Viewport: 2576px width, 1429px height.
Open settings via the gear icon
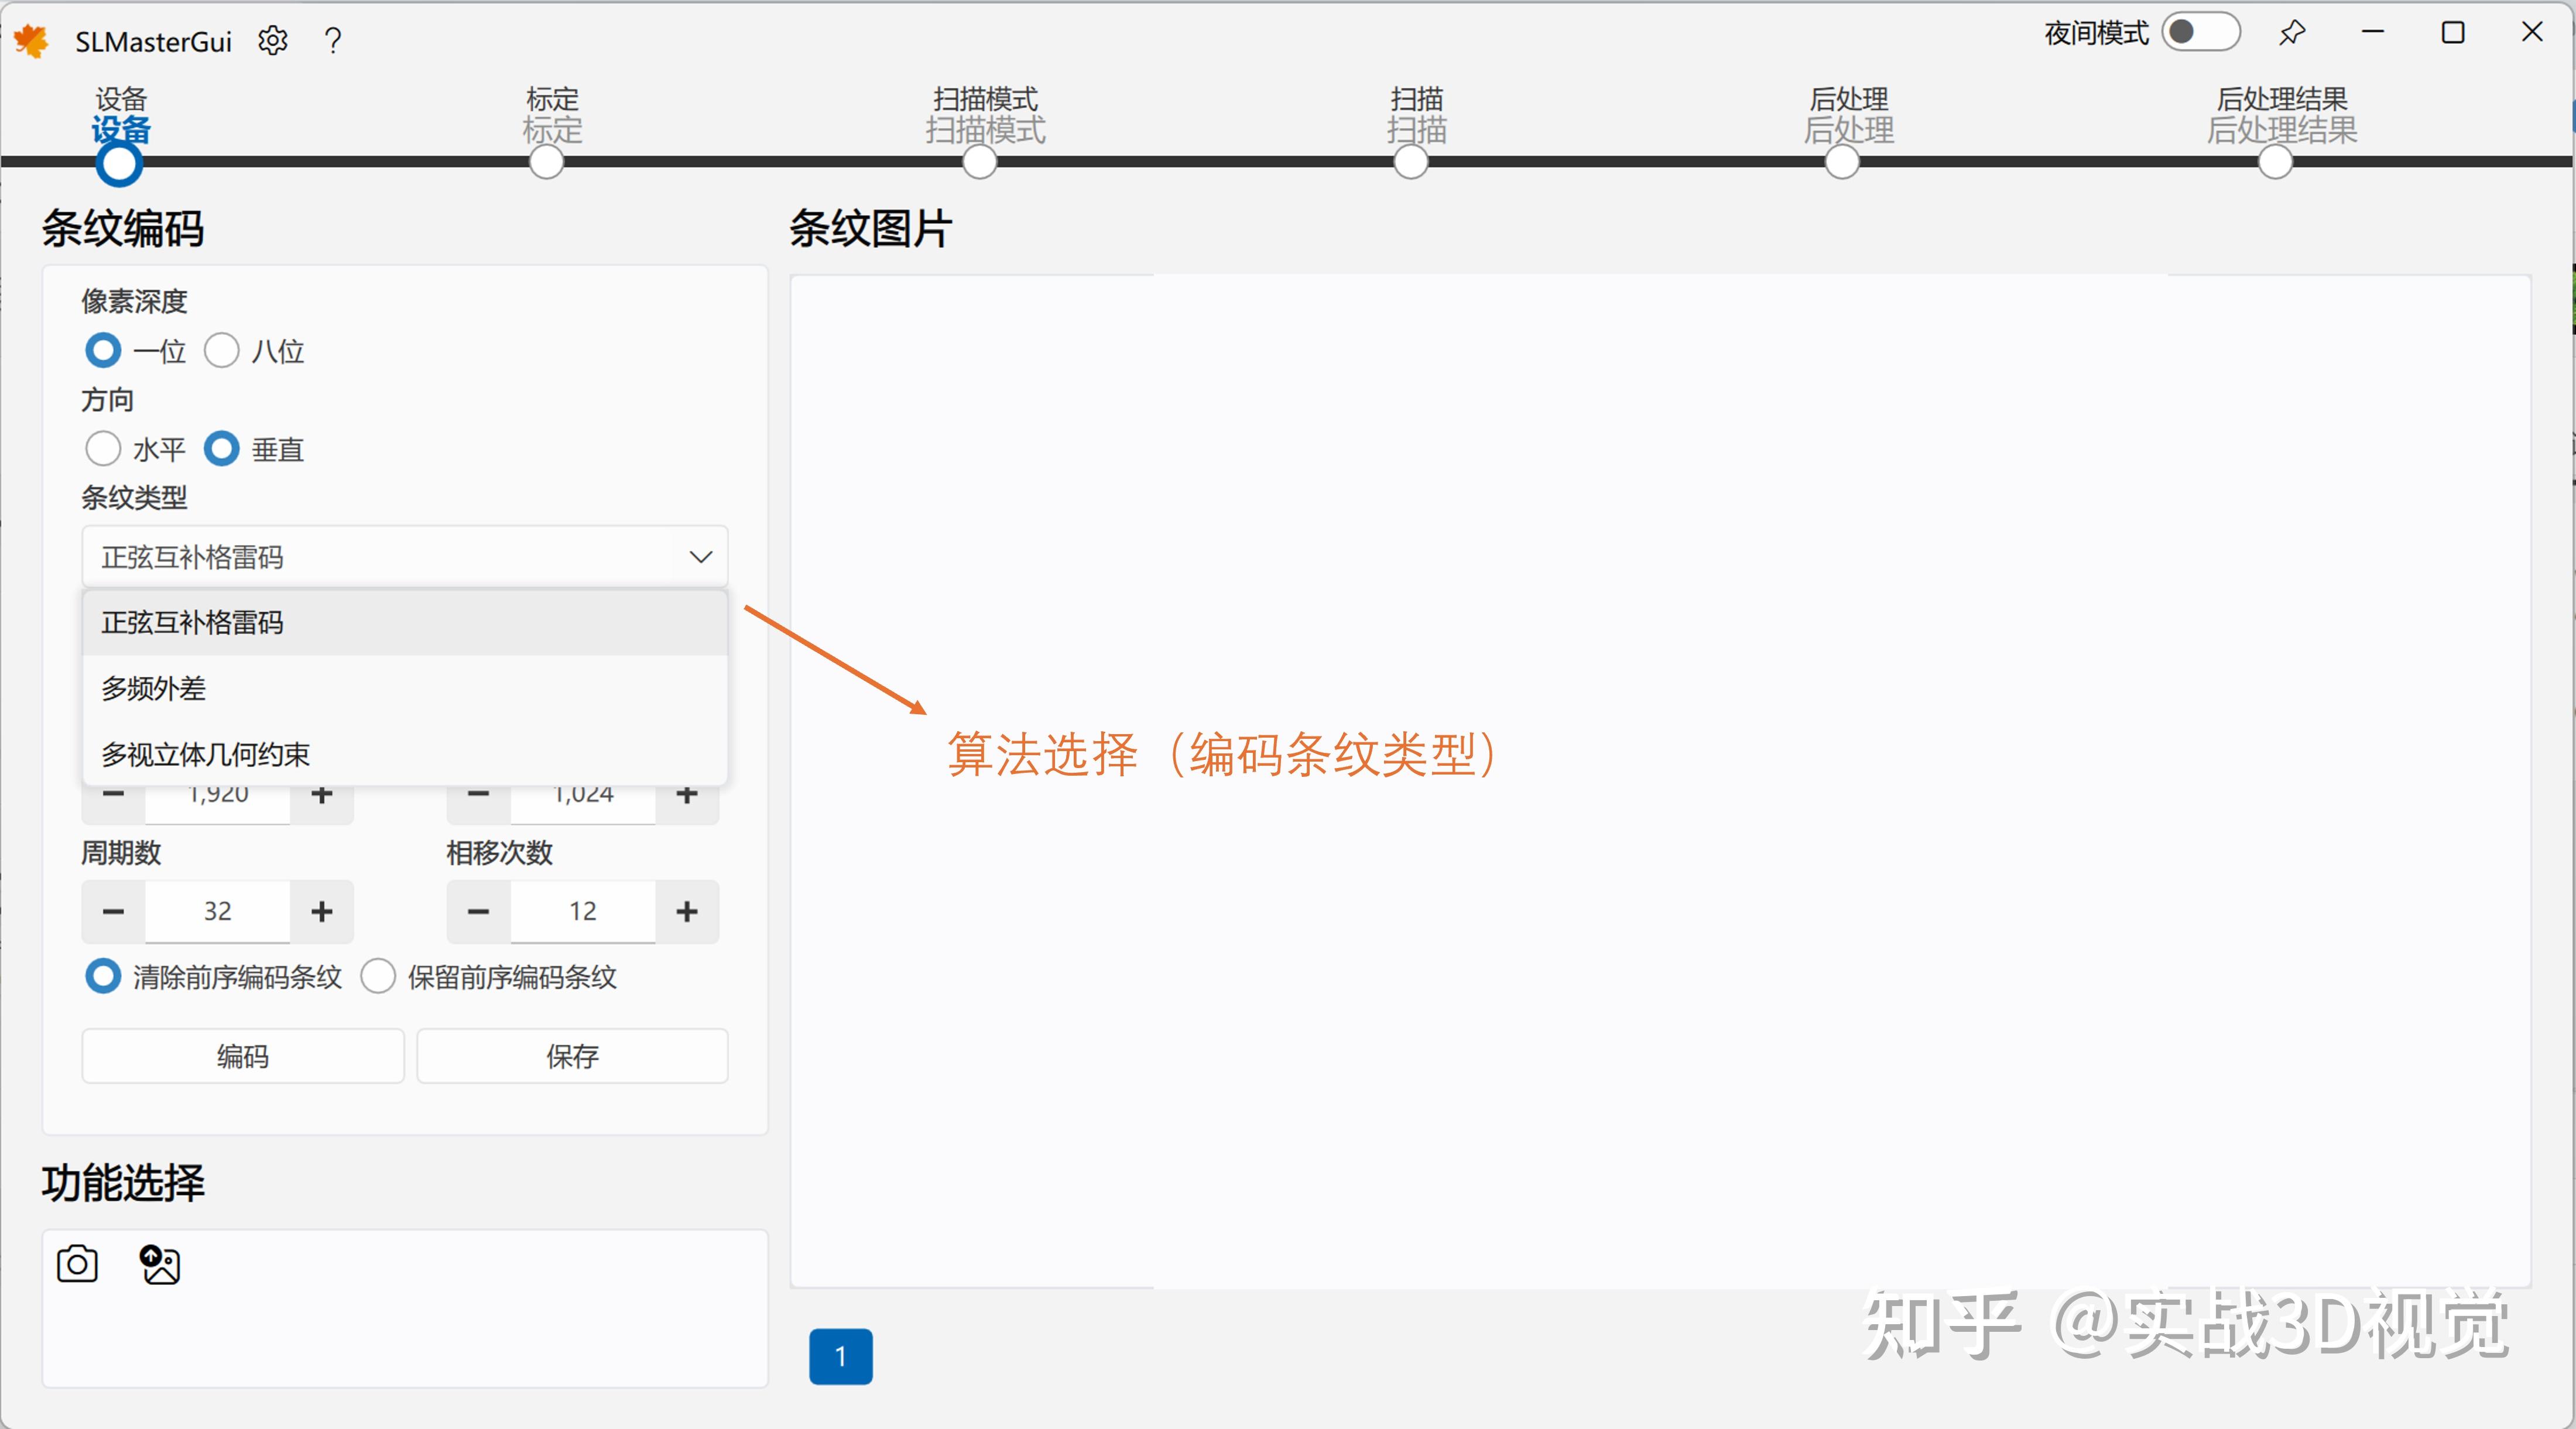pos(272,40)
